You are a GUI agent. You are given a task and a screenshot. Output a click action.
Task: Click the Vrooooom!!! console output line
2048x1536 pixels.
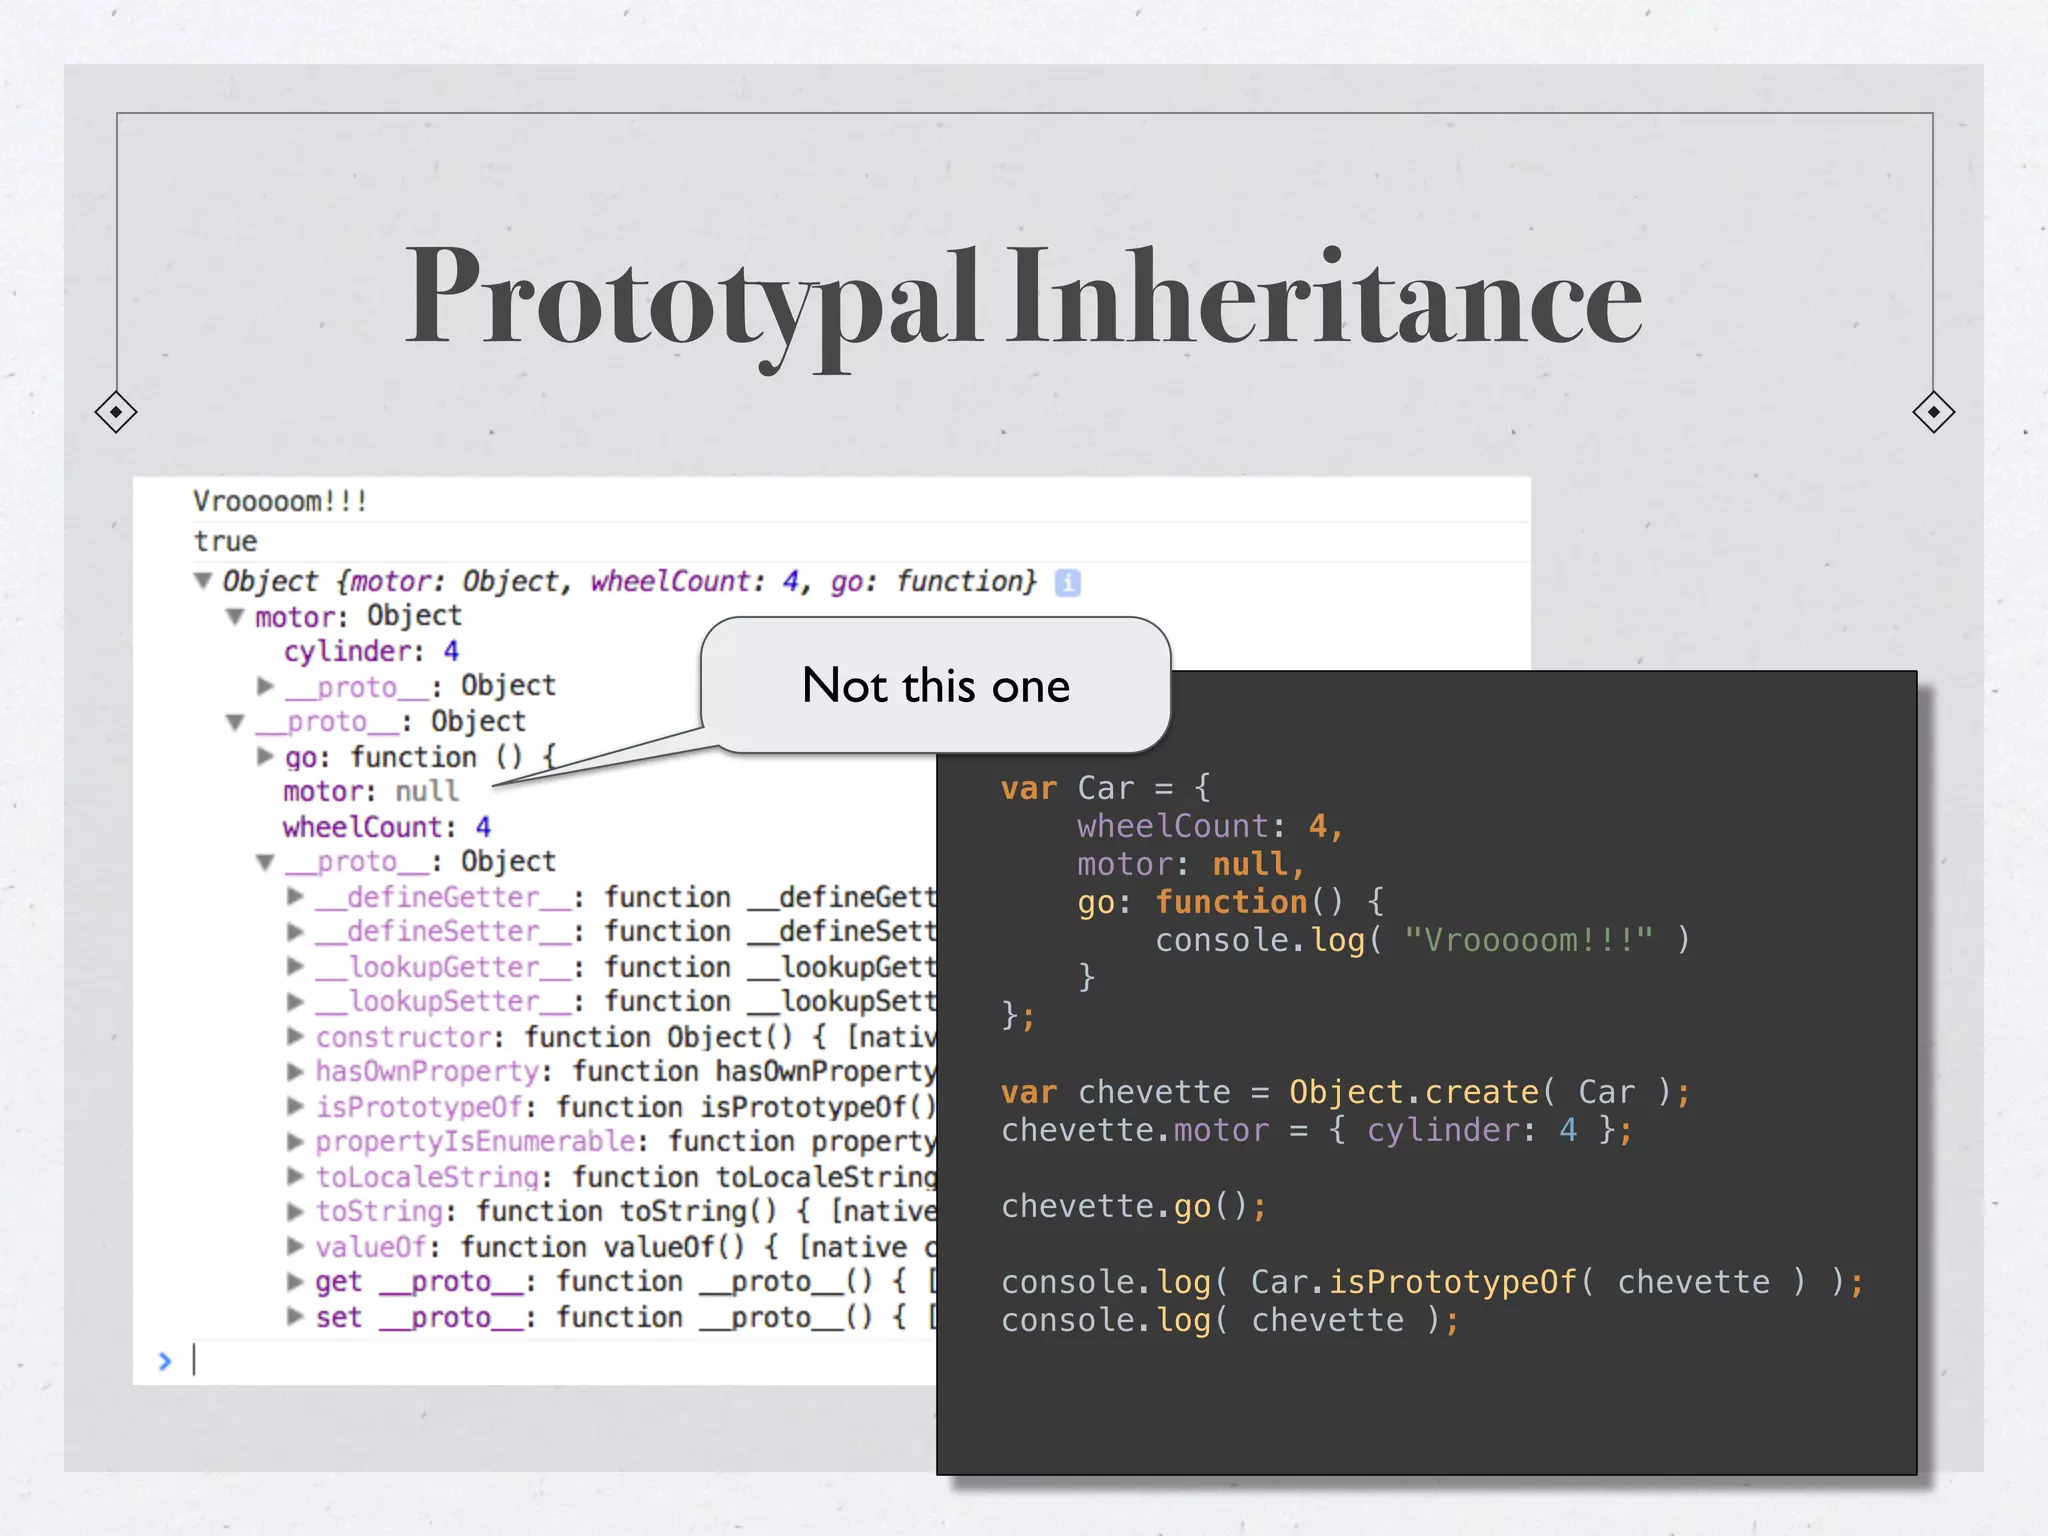pos(280,501)
